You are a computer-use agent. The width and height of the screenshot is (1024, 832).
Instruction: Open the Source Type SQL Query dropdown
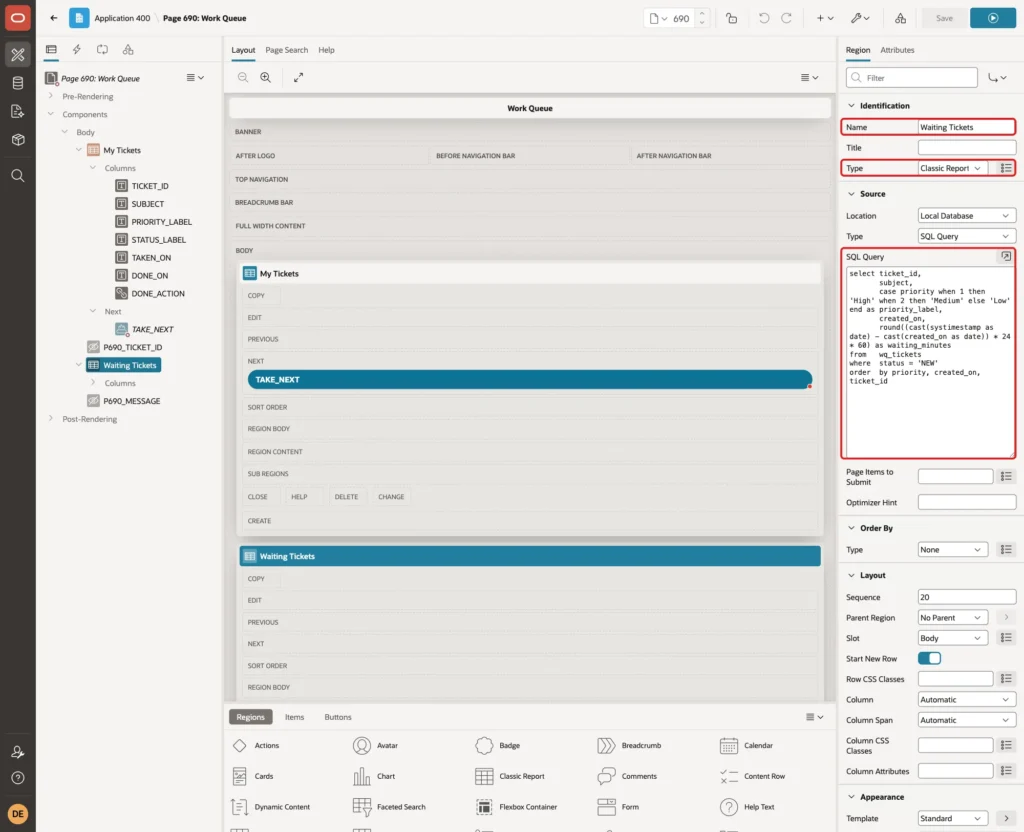tap(967, 236)
